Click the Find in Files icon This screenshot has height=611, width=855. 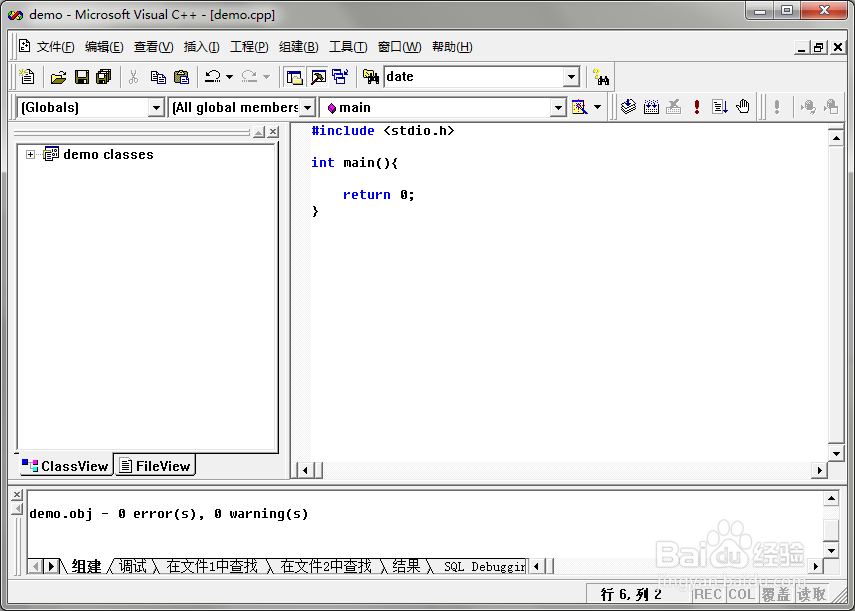(371, 77)
